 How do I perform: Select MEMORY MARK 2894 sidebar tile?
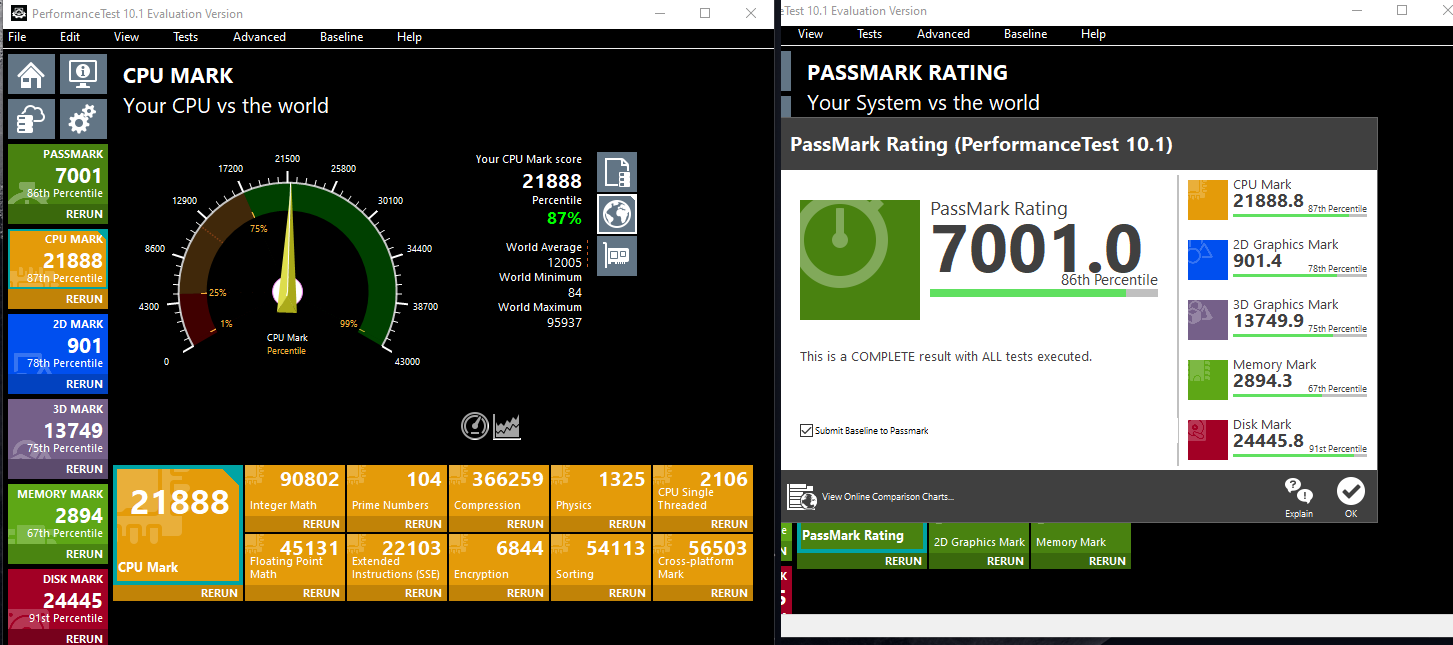point(58,515)
